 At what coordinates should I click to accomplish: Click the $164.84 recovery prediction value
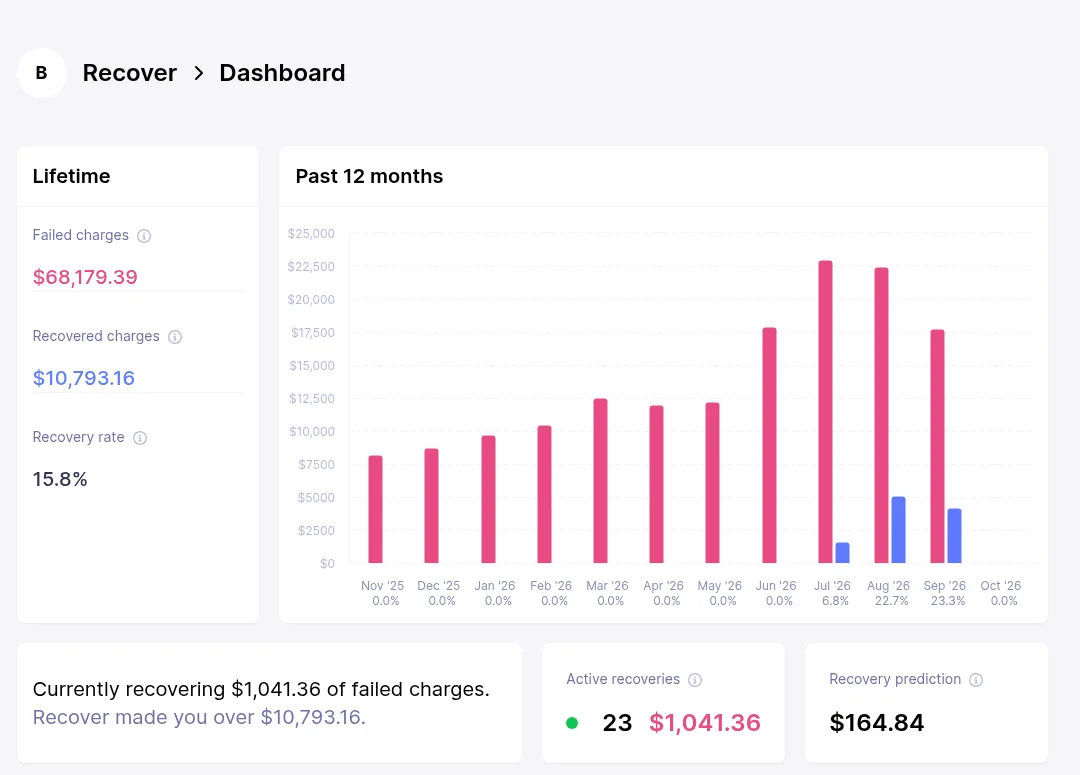[x=877, y=723]
